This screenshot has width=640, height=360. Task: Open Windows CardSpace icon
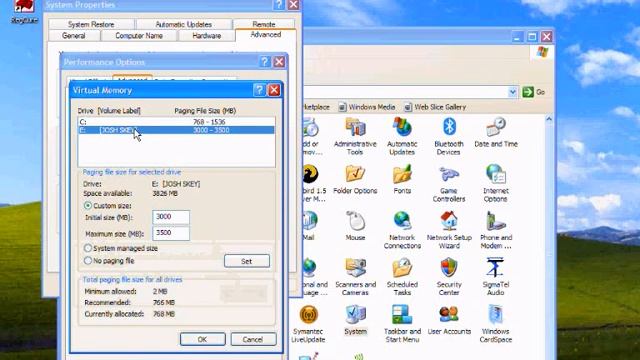(496, 315)
